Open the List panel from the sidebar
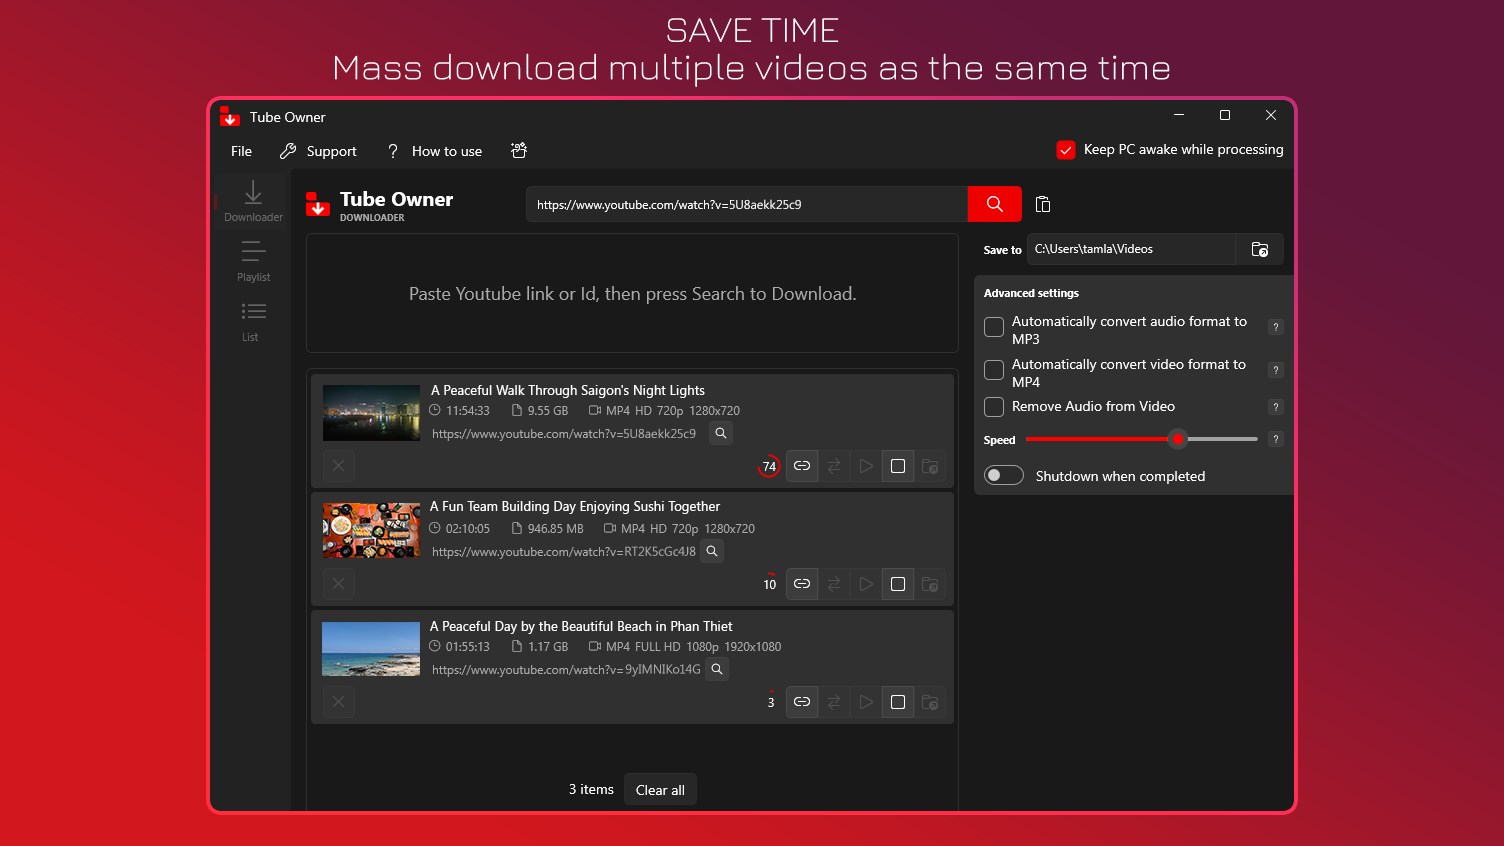This screenshot has width=1504, height=846. (x=250, y=320)
